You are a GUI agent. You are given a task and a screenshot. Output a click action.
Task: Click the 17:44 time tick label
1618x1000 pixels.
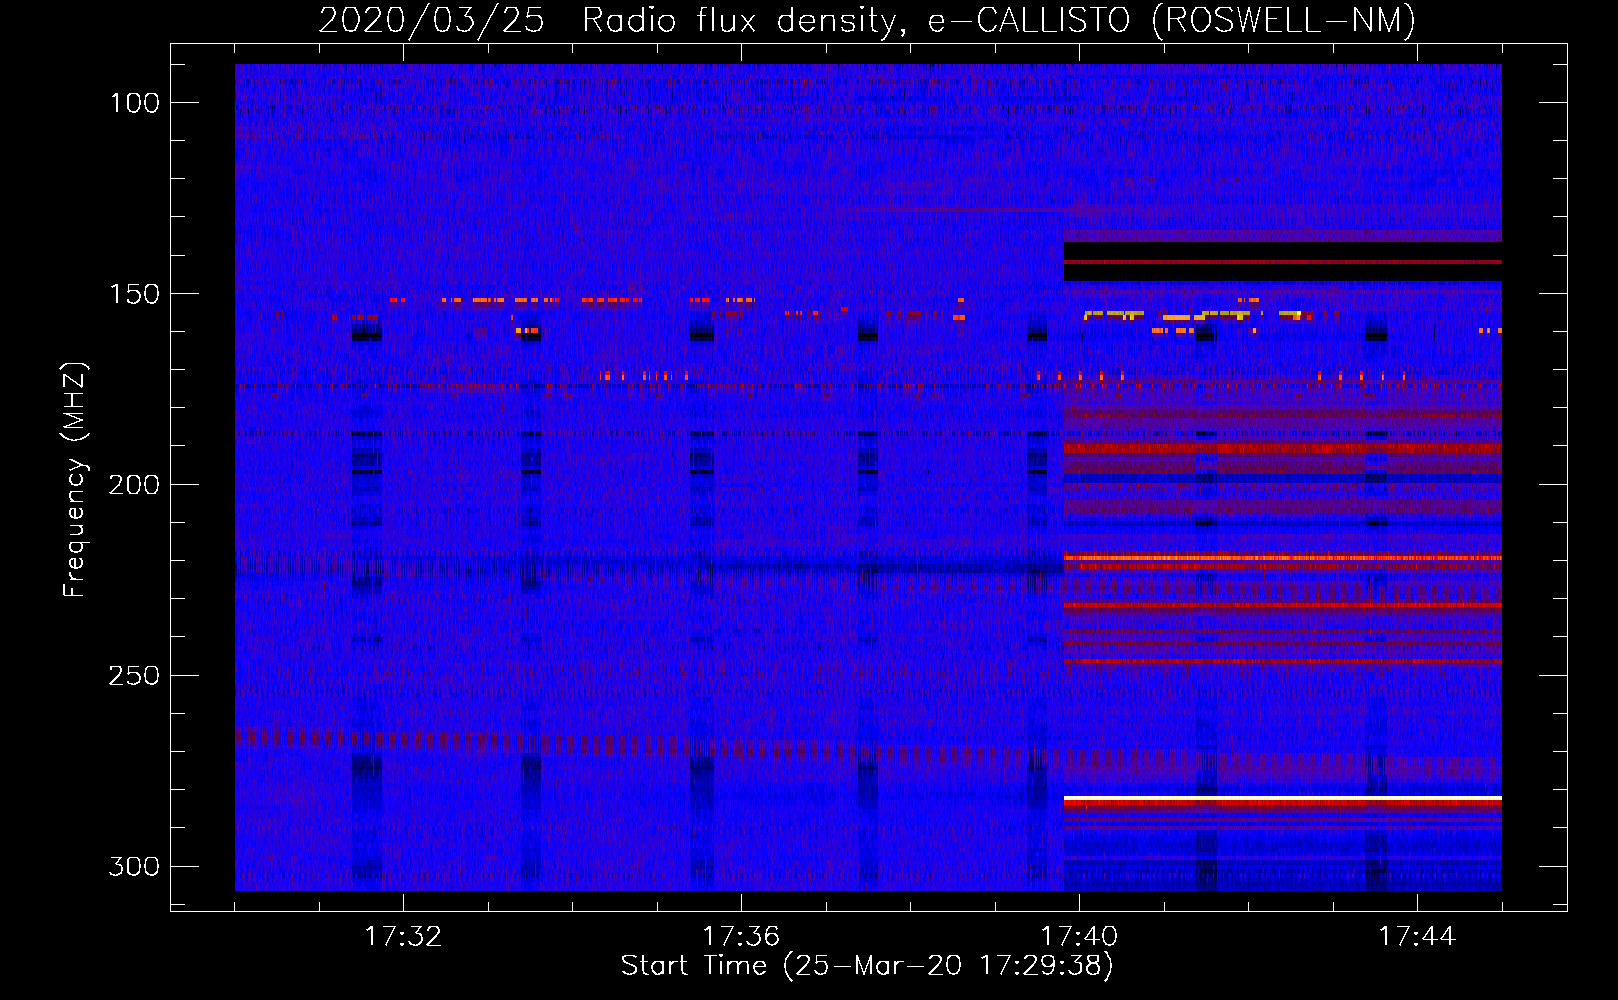[1417, 937]
